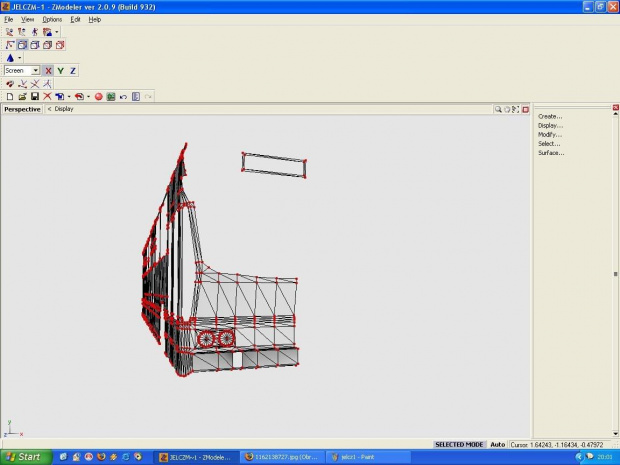This screenshot has width=620, height=465.
Task: Toggle the X axis constraint
Action: [x=48, y=71]
